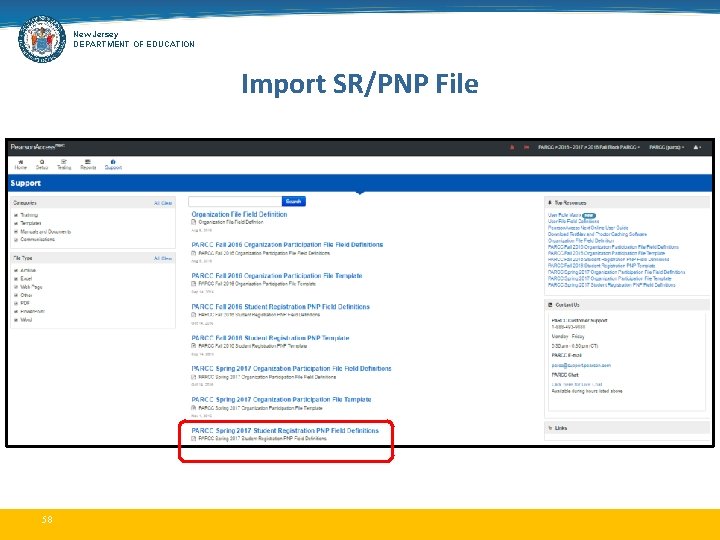
Task: Open PearsonAccess Next Online User Guide link
Action: [x=588, y=228]
